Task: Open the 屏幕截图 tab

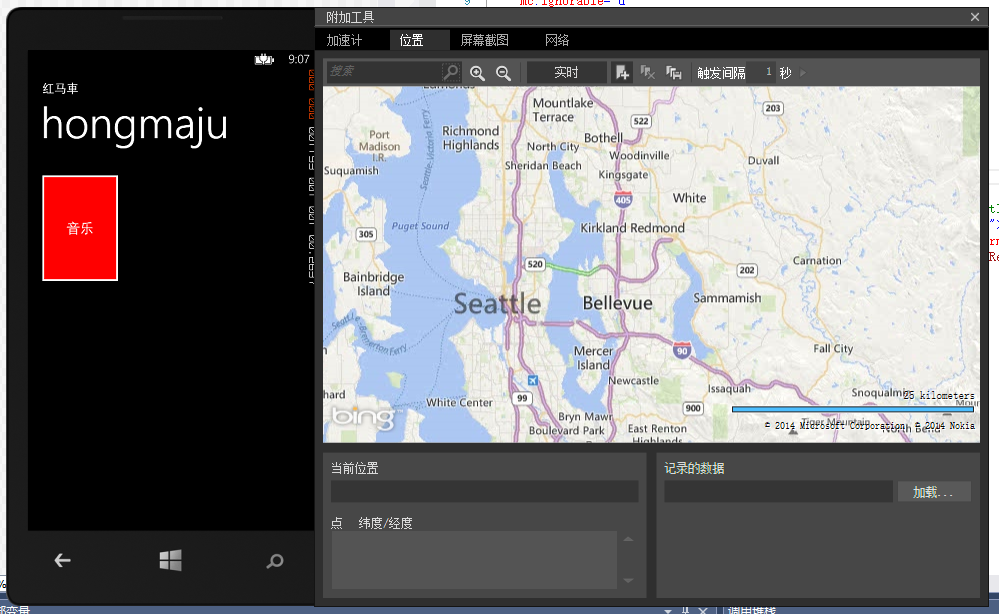Action: [x=484, y=40]
